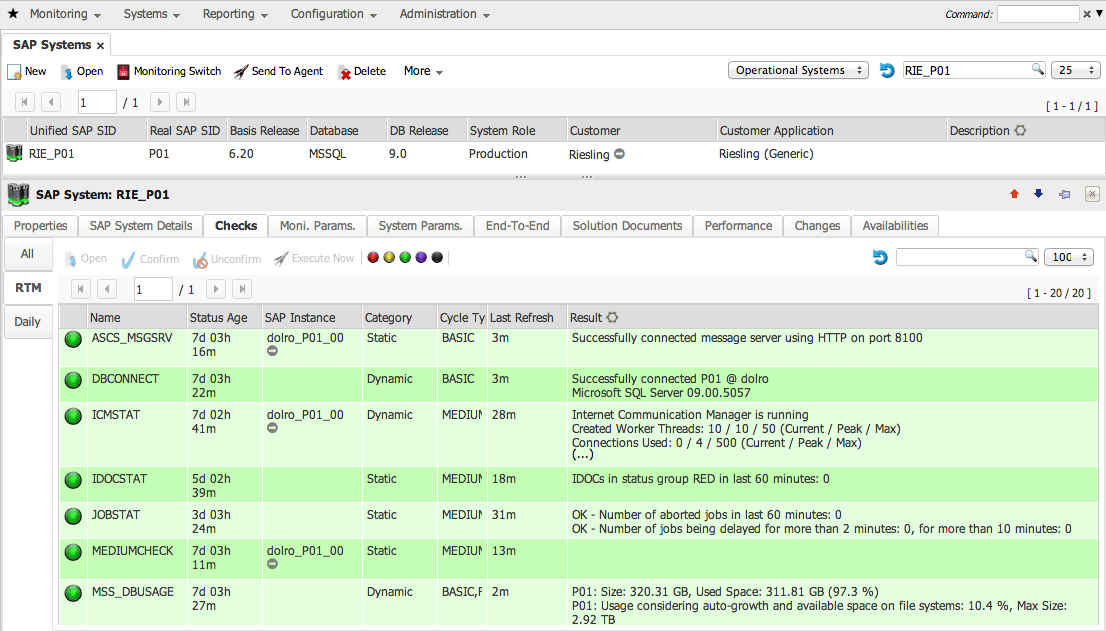Go to next page of checks list
This screenshot has width=1106, height=631.
(216, 289)
